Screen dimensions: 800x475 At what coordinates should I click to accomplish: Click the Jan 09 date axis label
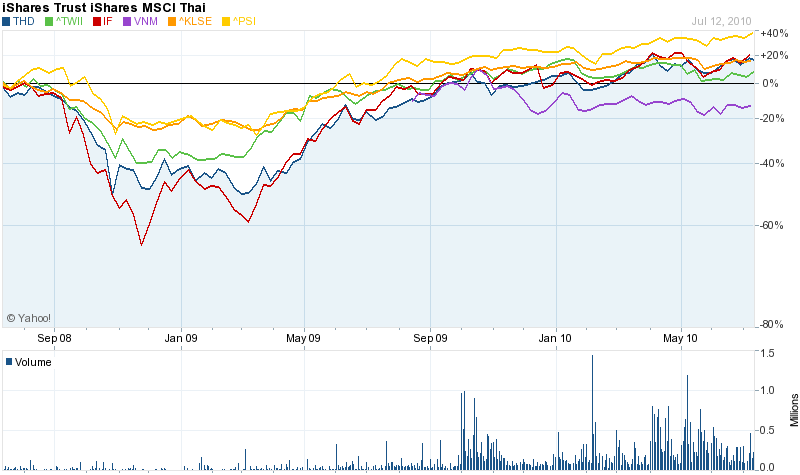tap(181, 338)
